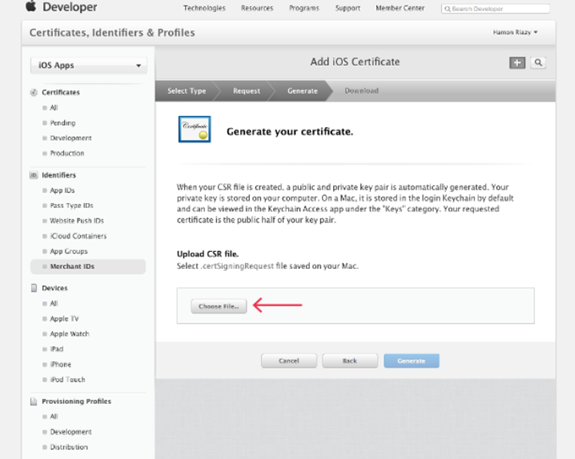This screenshot has height=459, width=575.
Task: Open the iOS Apps platform dropdown
Action: pos(89,65)
